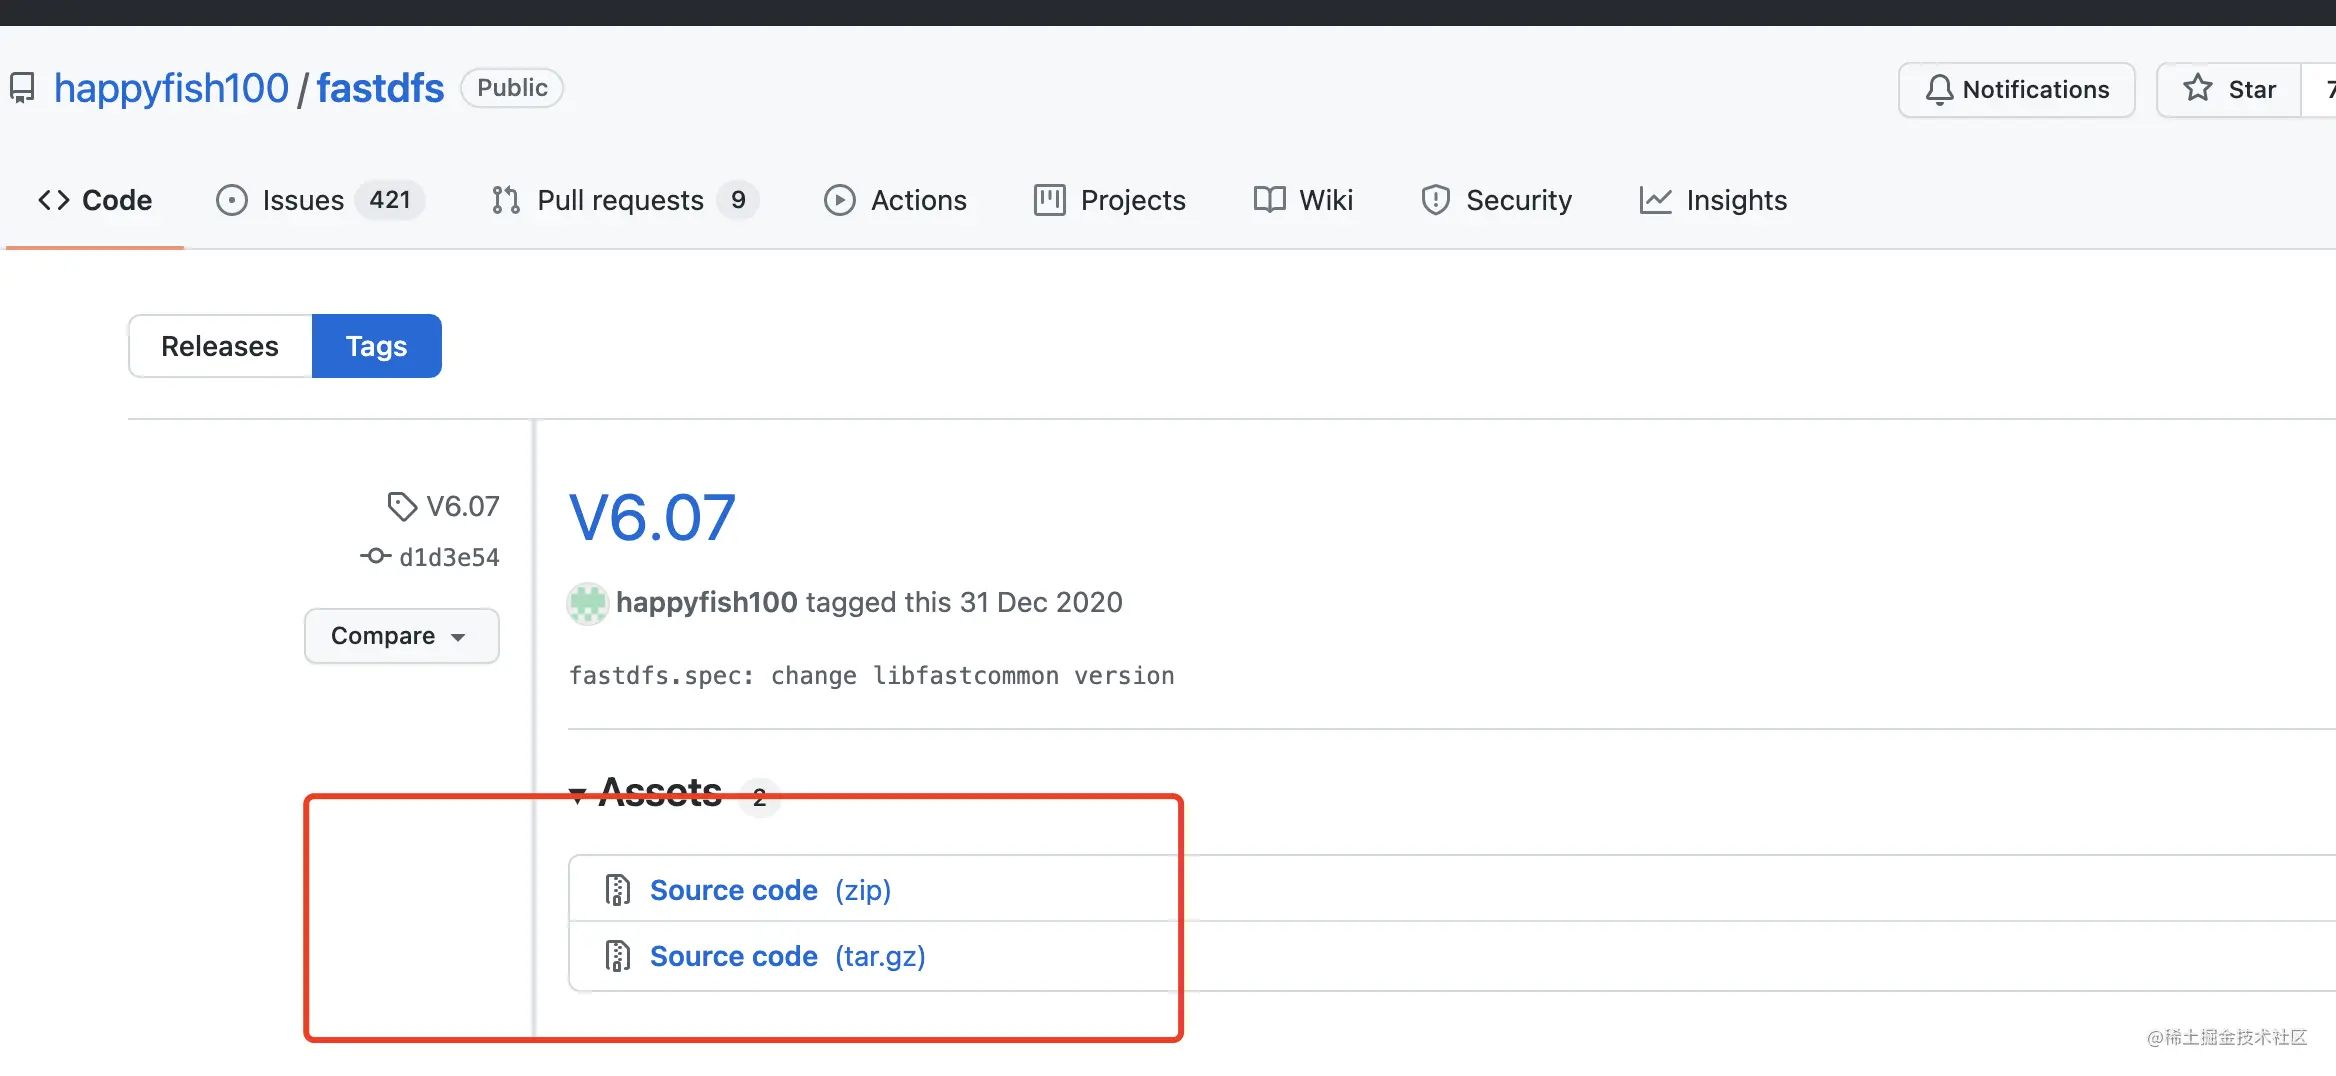Switch to the Releases toggle
The width and height of the screenshot is (2336, 1076).
pos(220,346)
